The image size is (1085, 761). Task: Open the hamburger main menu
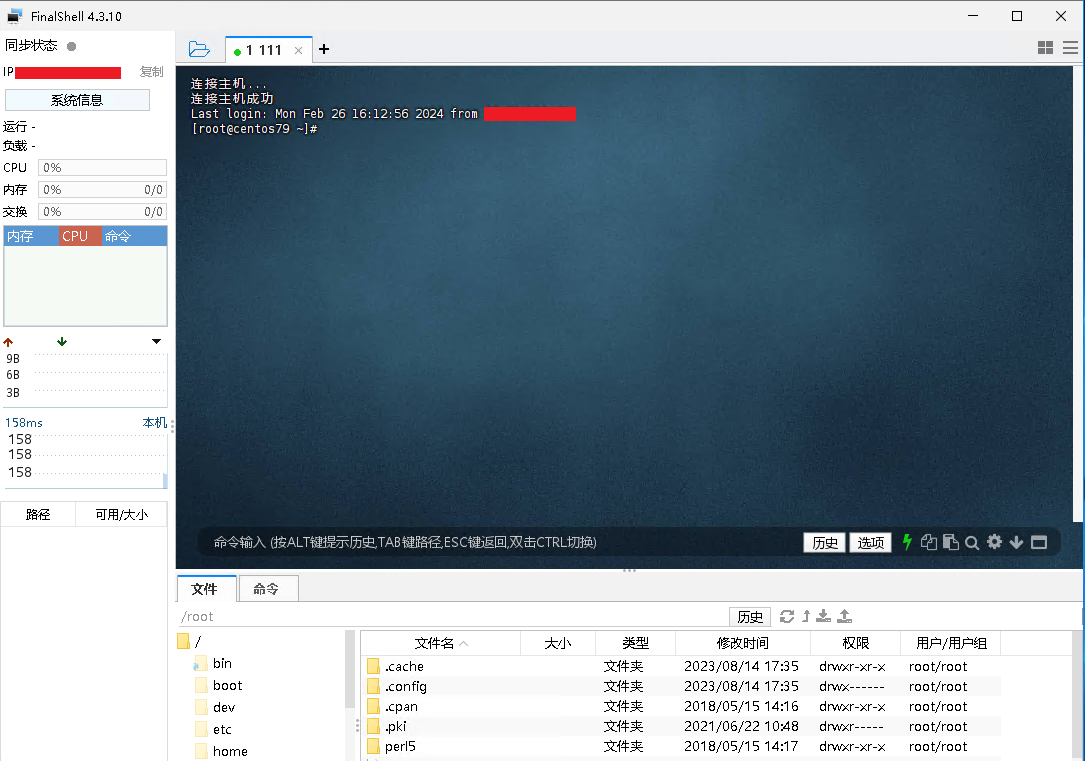(1070, 48)
